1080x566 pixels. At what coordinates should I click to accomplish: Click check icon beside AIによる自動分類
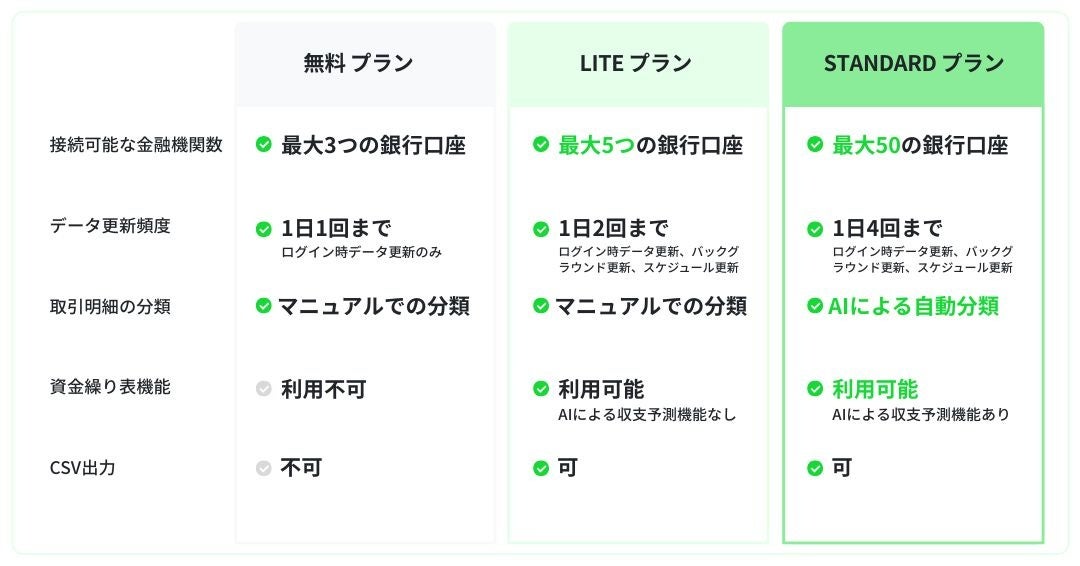[815, 305]
